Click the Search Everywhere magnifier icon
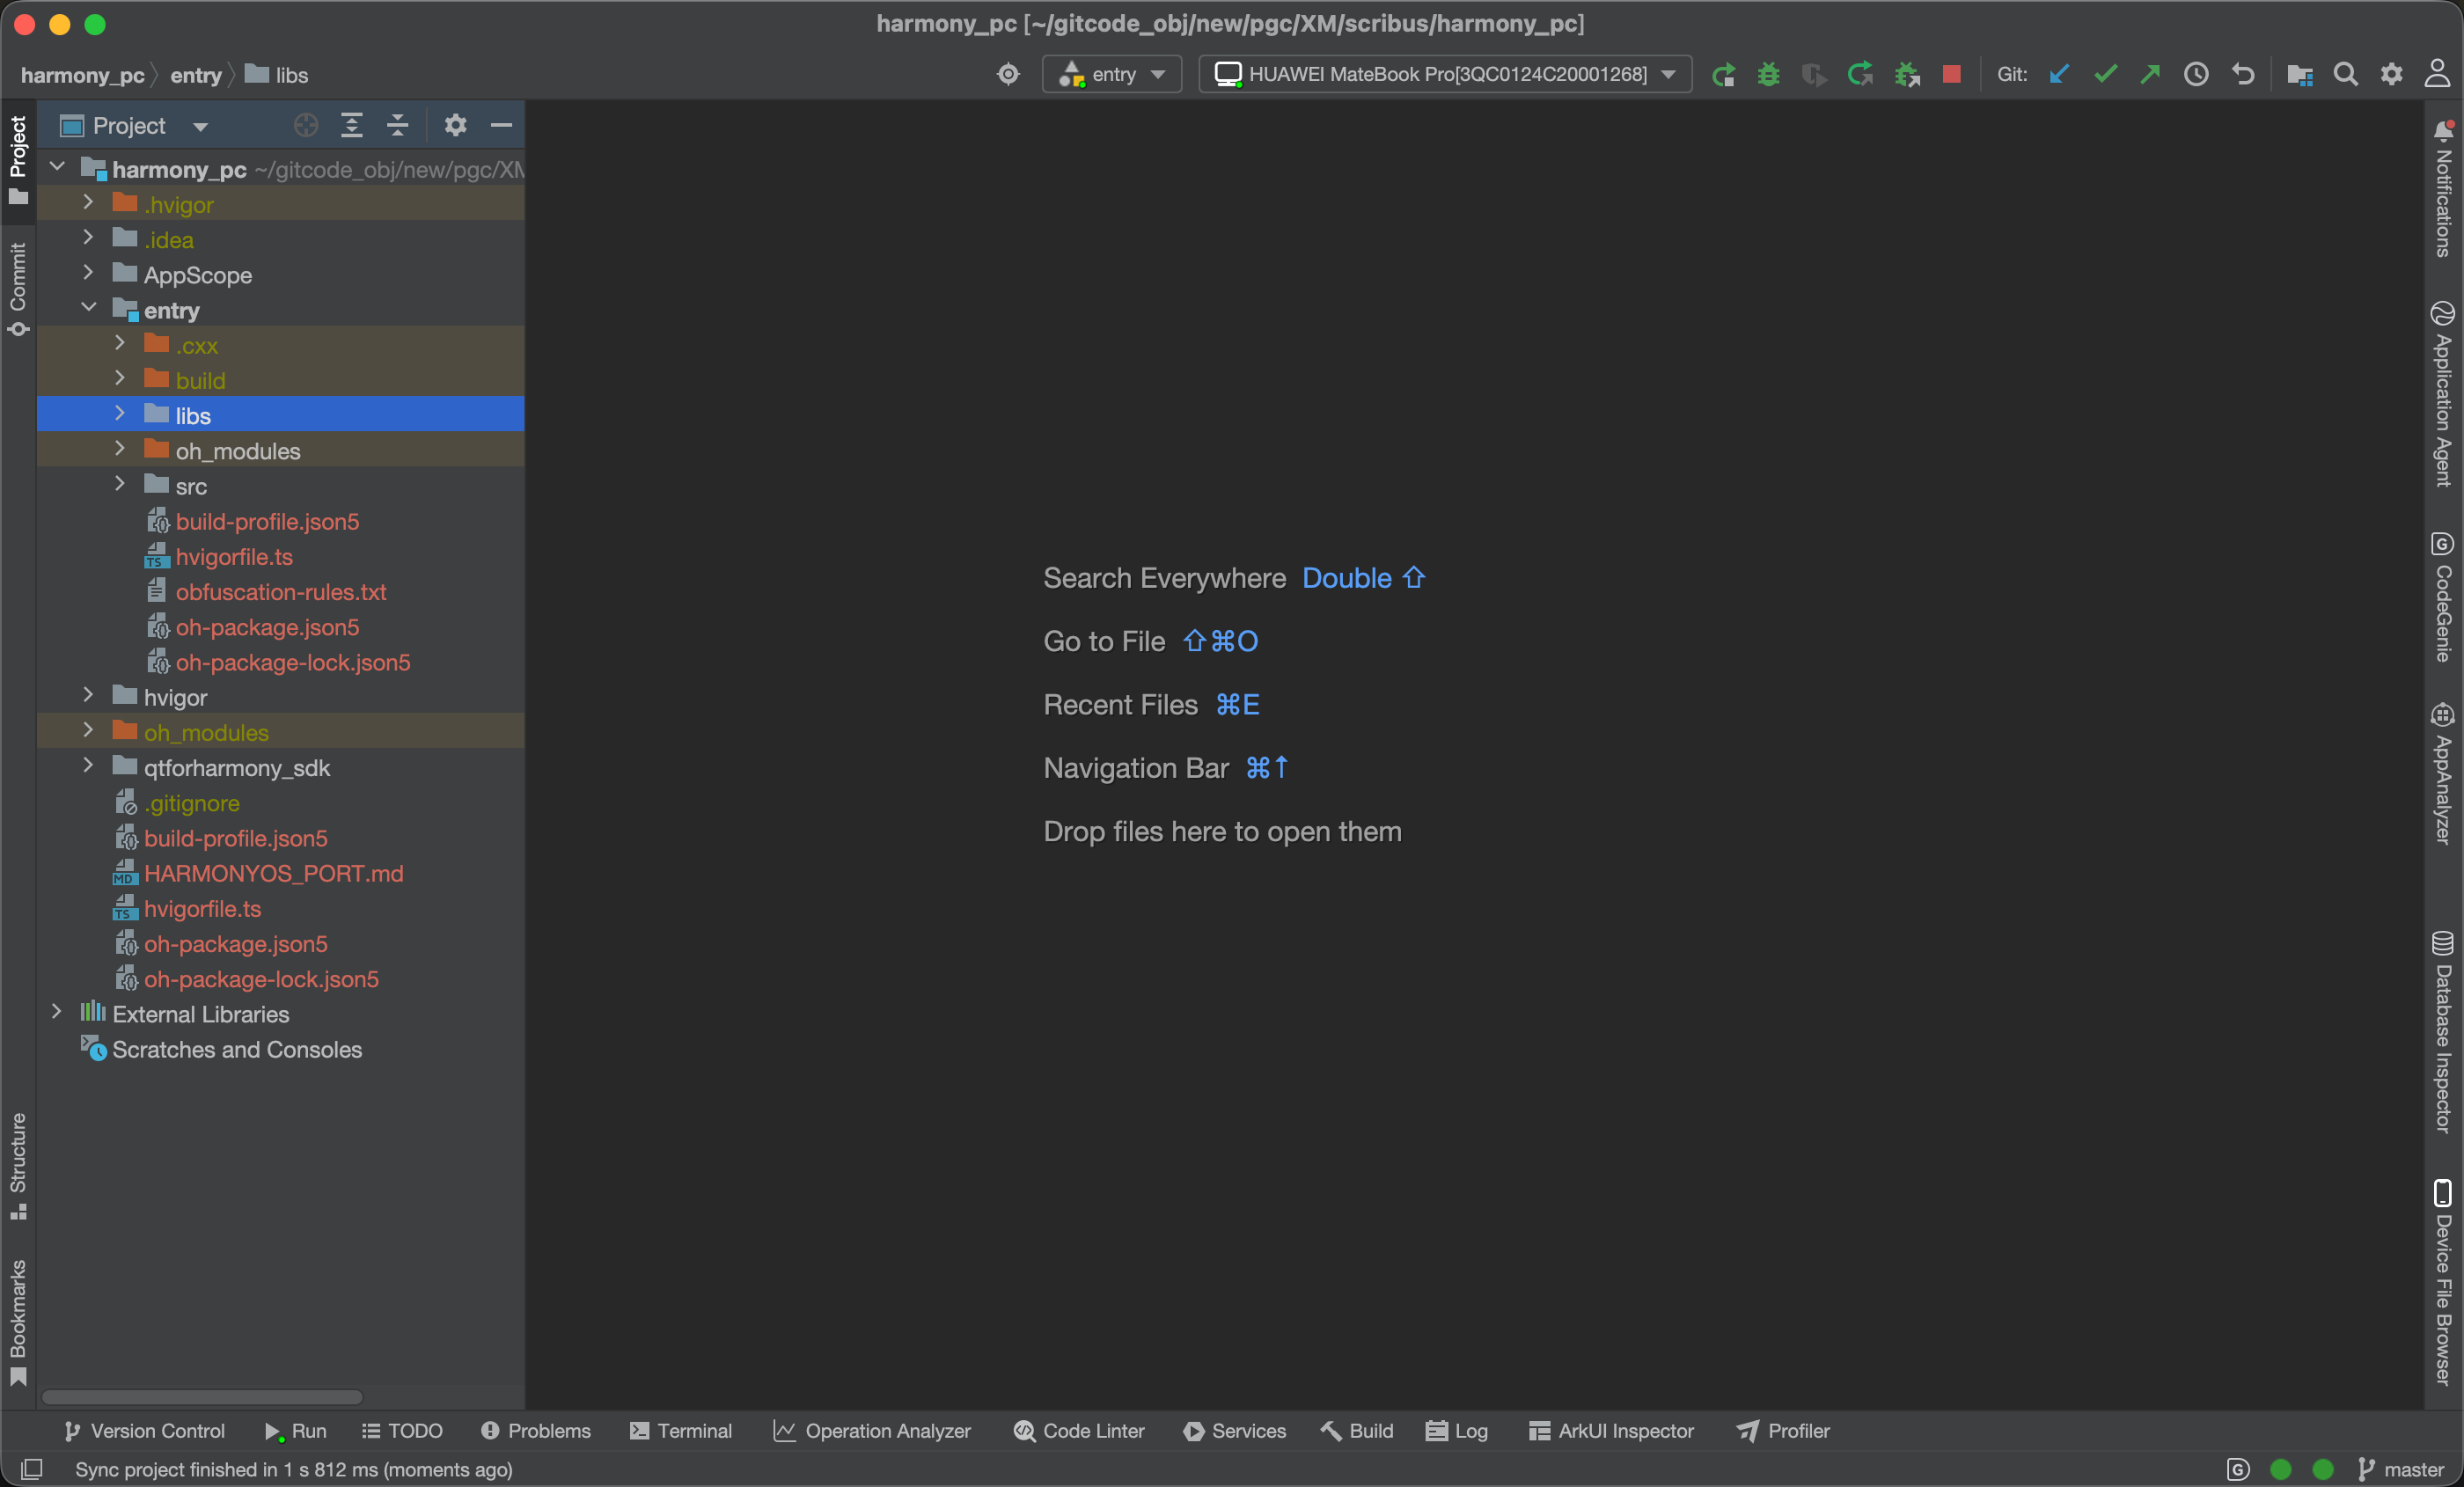The height and width of the screenshot is (1487, 2464). (2345, 75)
